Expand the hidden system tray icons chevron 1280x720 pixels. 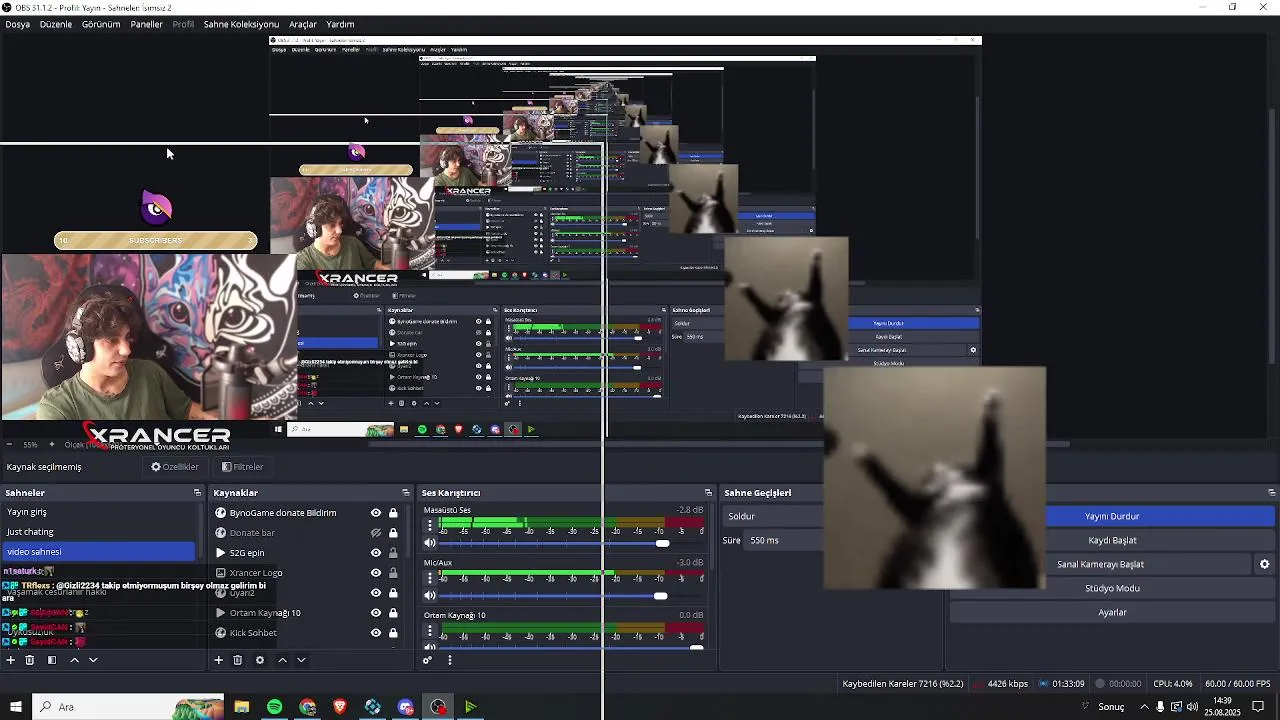tap(1144, 707)
